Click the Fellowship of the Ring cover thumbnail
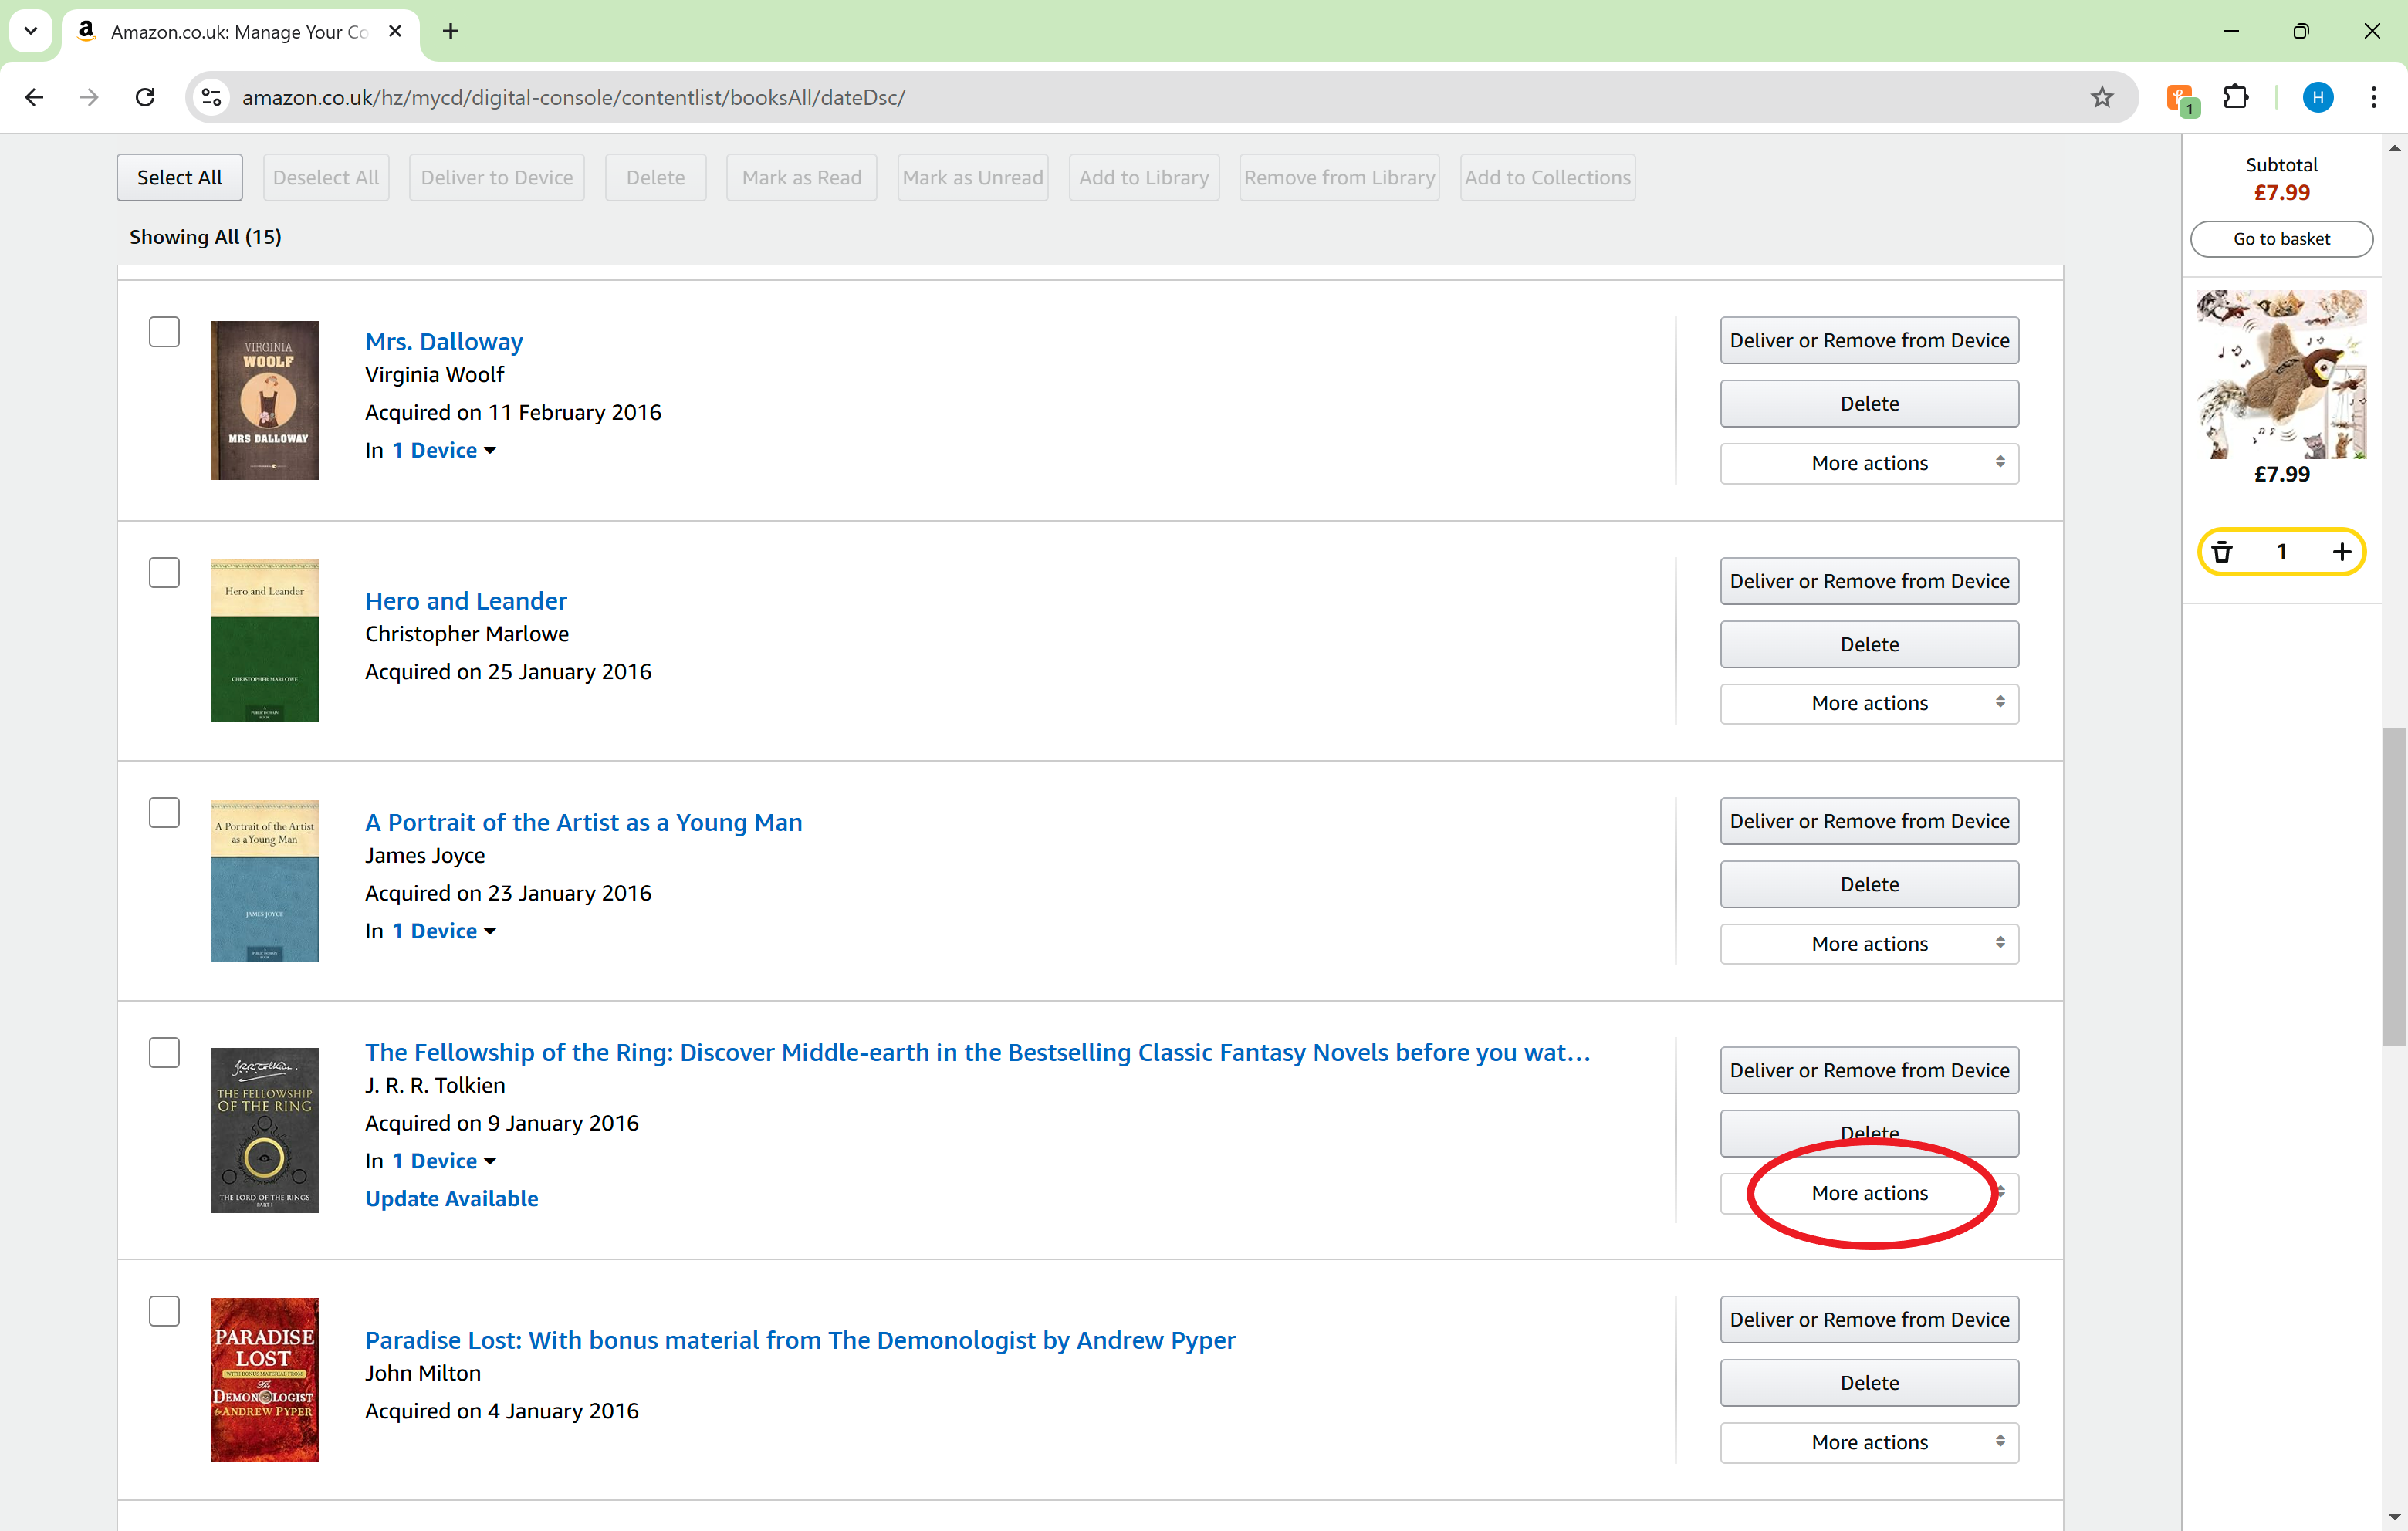2408x1531 pixels. coord(264,1130)
